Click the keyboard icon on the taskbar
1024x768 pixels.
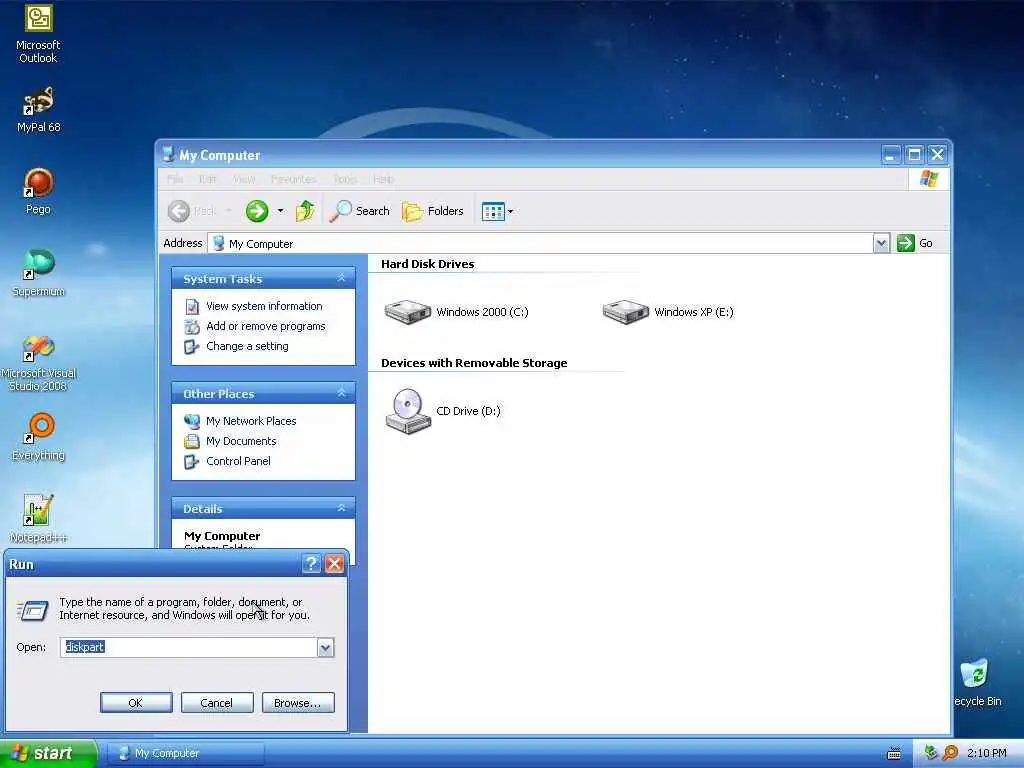[894, 754]
